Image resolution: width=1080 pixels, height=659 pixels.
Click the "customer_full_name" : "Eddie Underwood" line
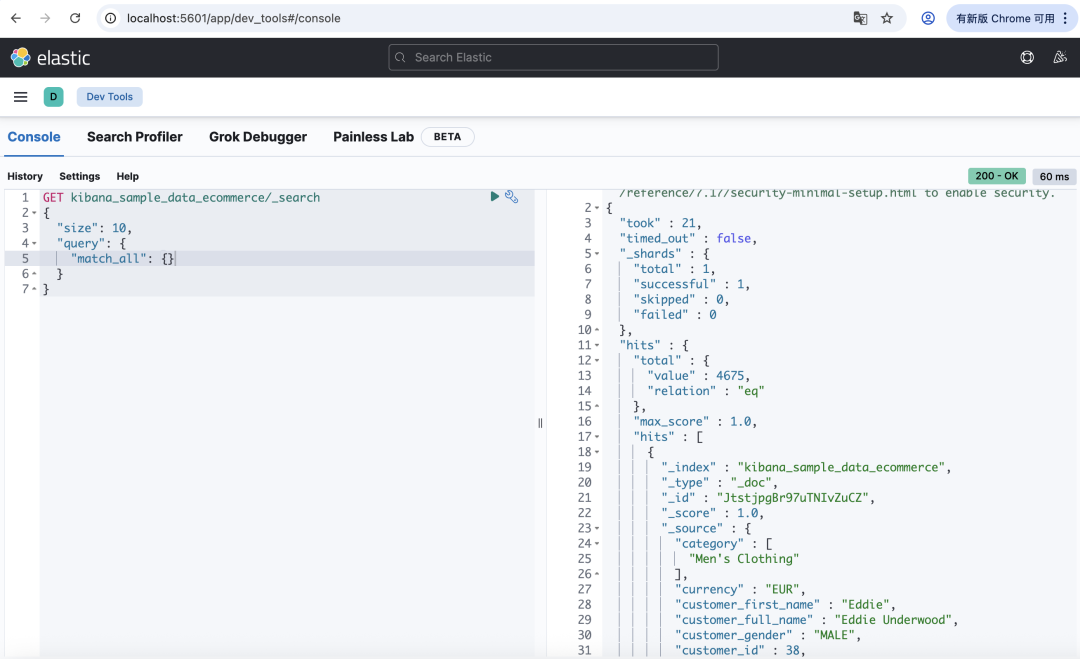tap(817, 620)
